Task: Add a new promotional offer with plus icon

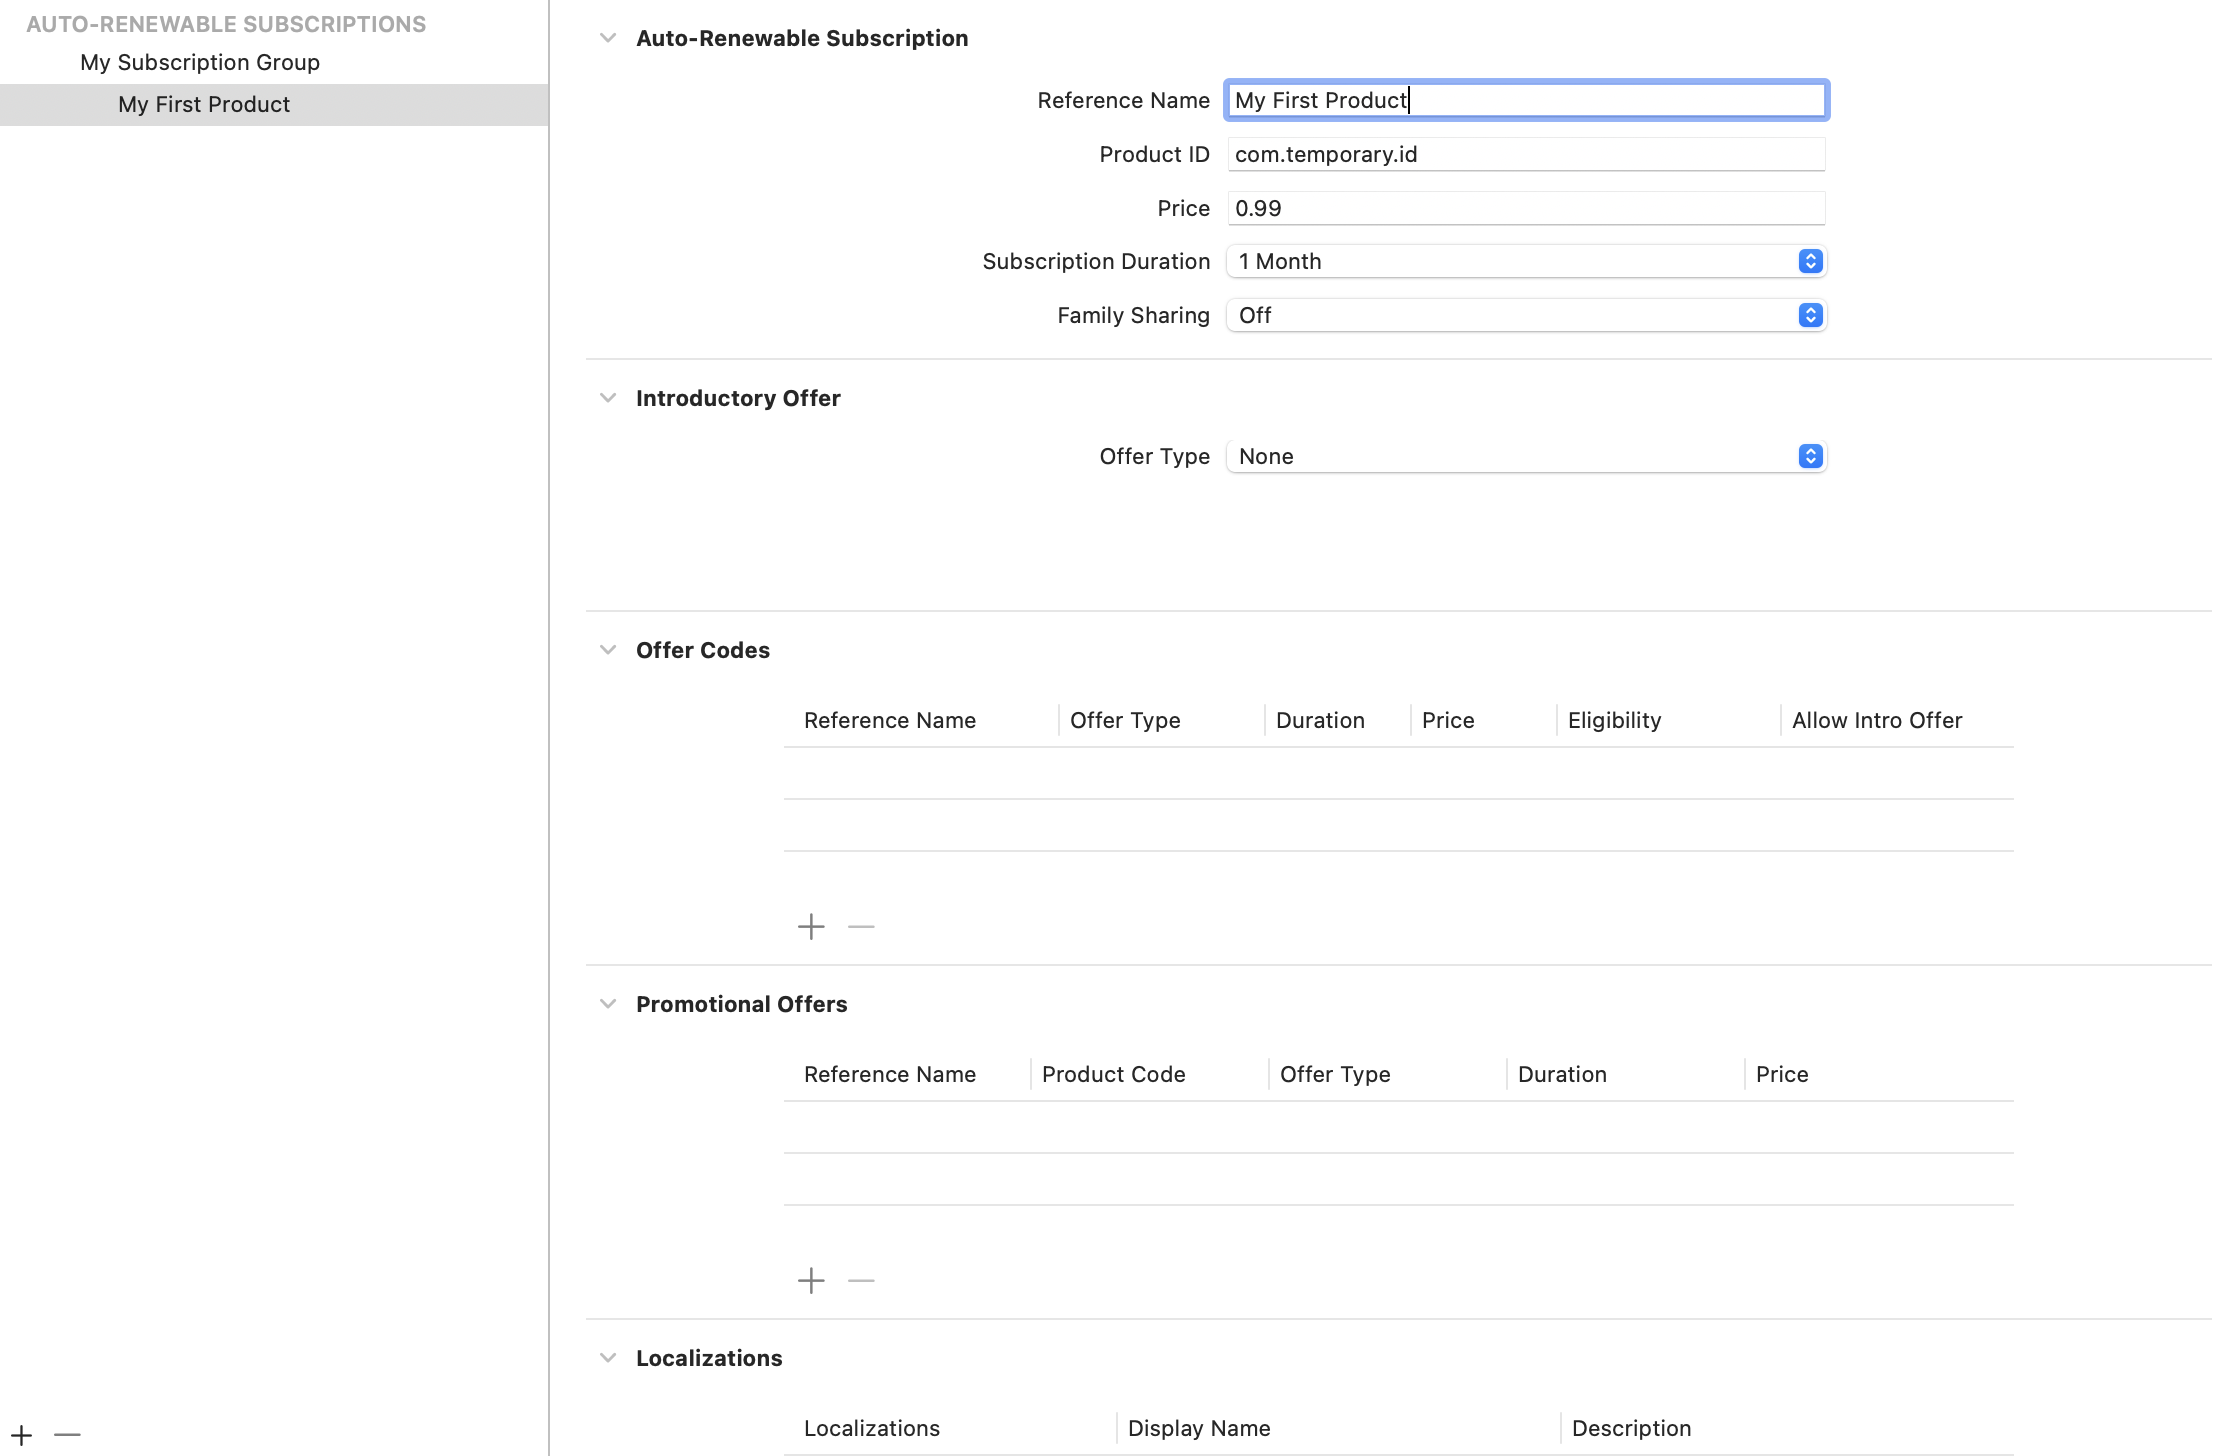Action: coord(811,1281)
